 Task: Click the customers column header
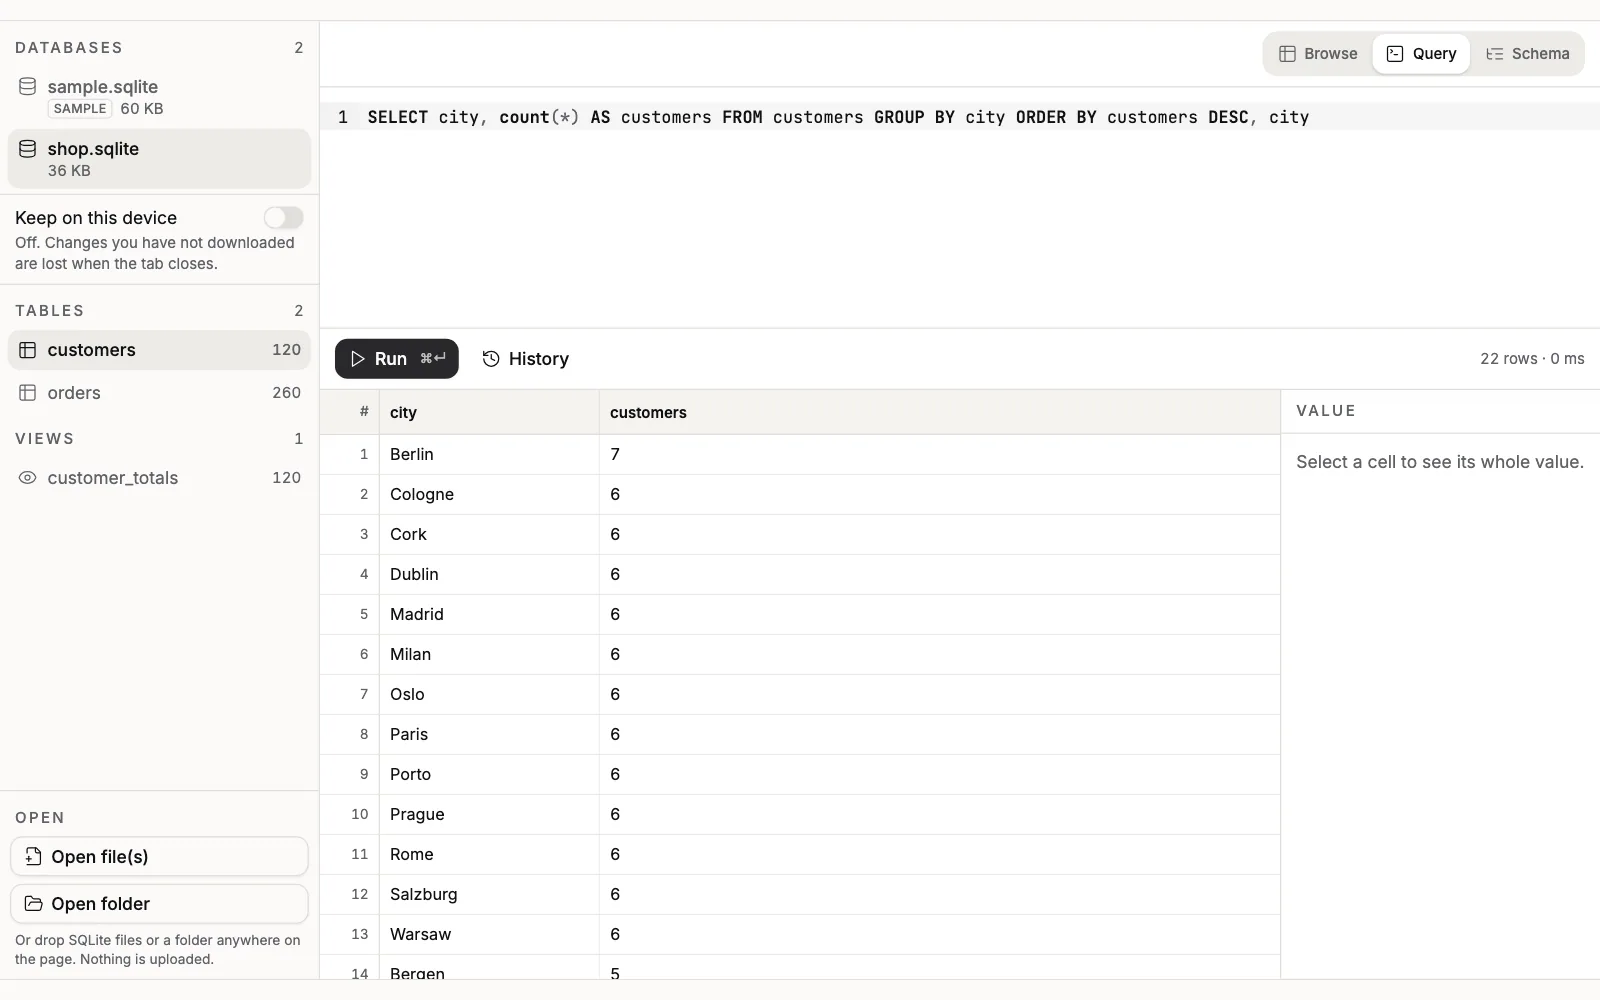pos(940,412)
